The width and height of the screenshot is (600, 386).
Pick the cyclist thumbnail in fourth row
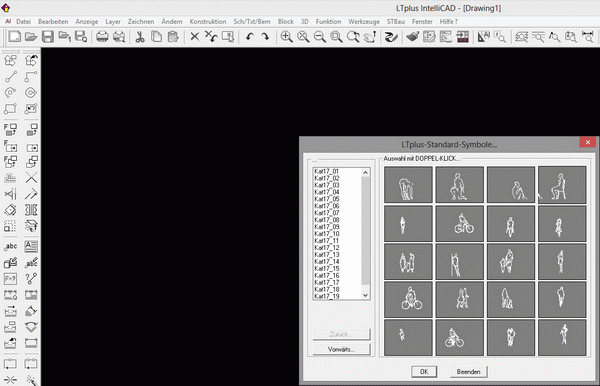click(408, 300)
